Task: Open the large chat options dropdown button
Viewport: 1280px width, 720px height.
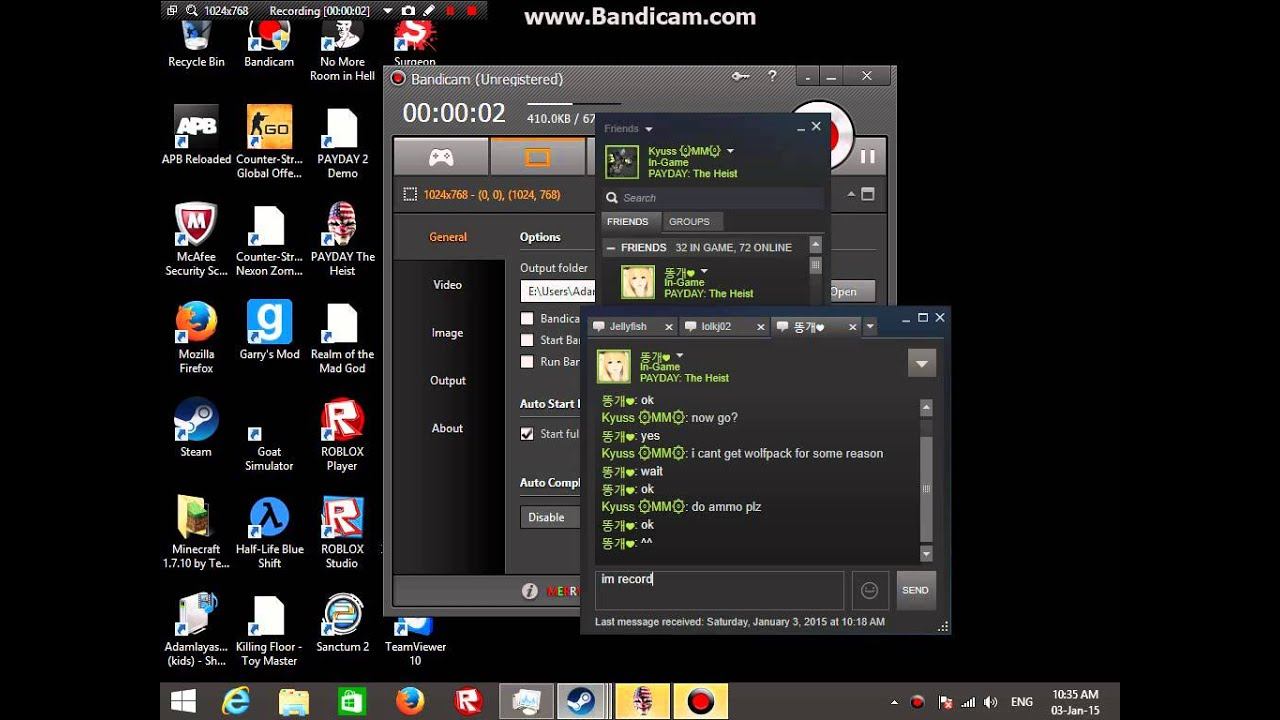Action: pyautogui.click(x=922, y=363)
